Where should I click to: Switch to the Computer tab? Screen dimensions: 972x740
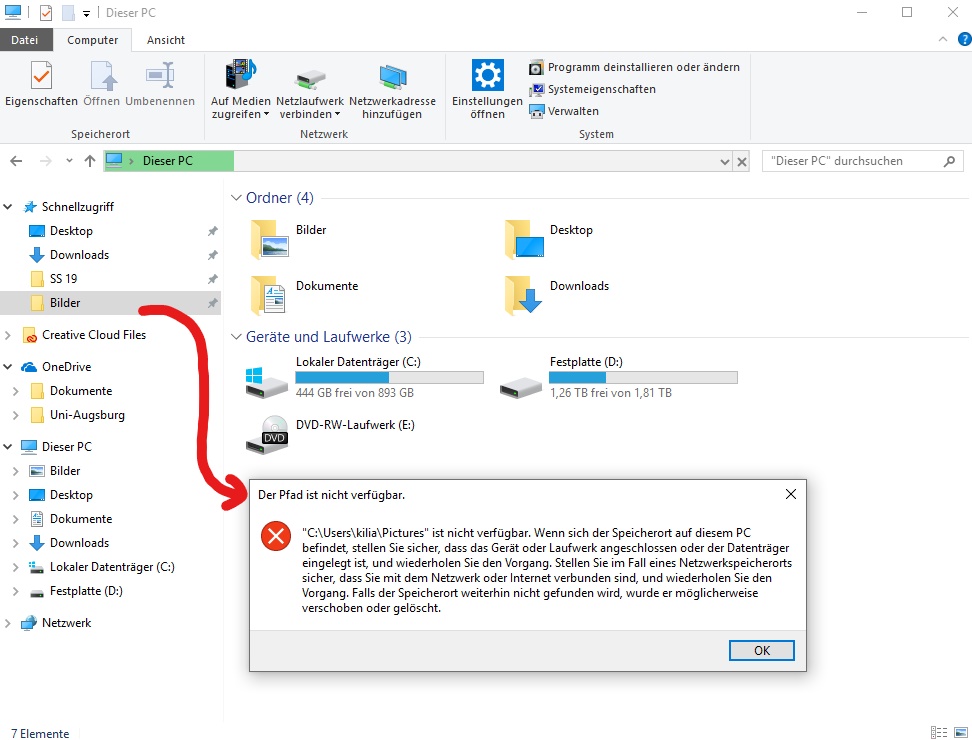tap(92, 40)
